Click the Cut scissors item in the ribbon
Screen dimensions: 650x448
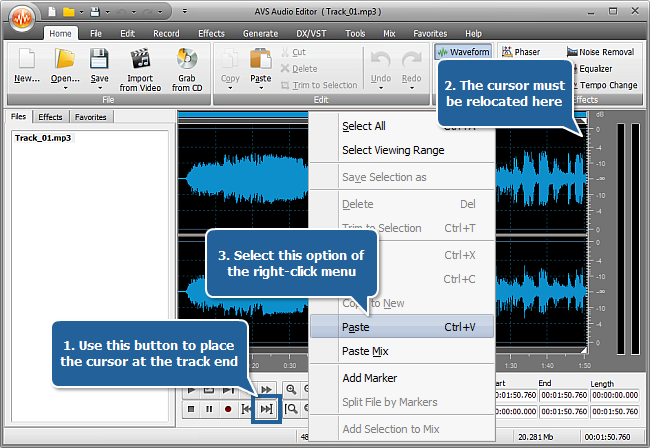[x=293, y=52]
